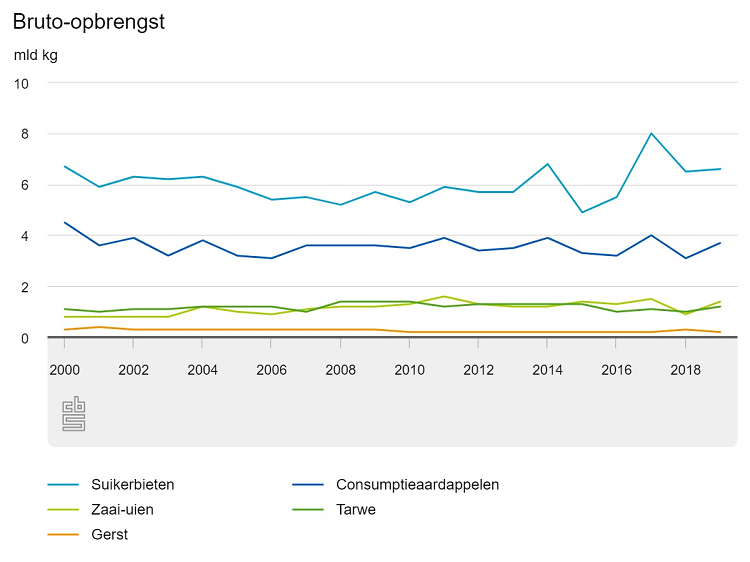The width and height of the screenshot is (750, 562).
Task: Select the Suikerbieten low point at 2015
Action: pos(582,212)
